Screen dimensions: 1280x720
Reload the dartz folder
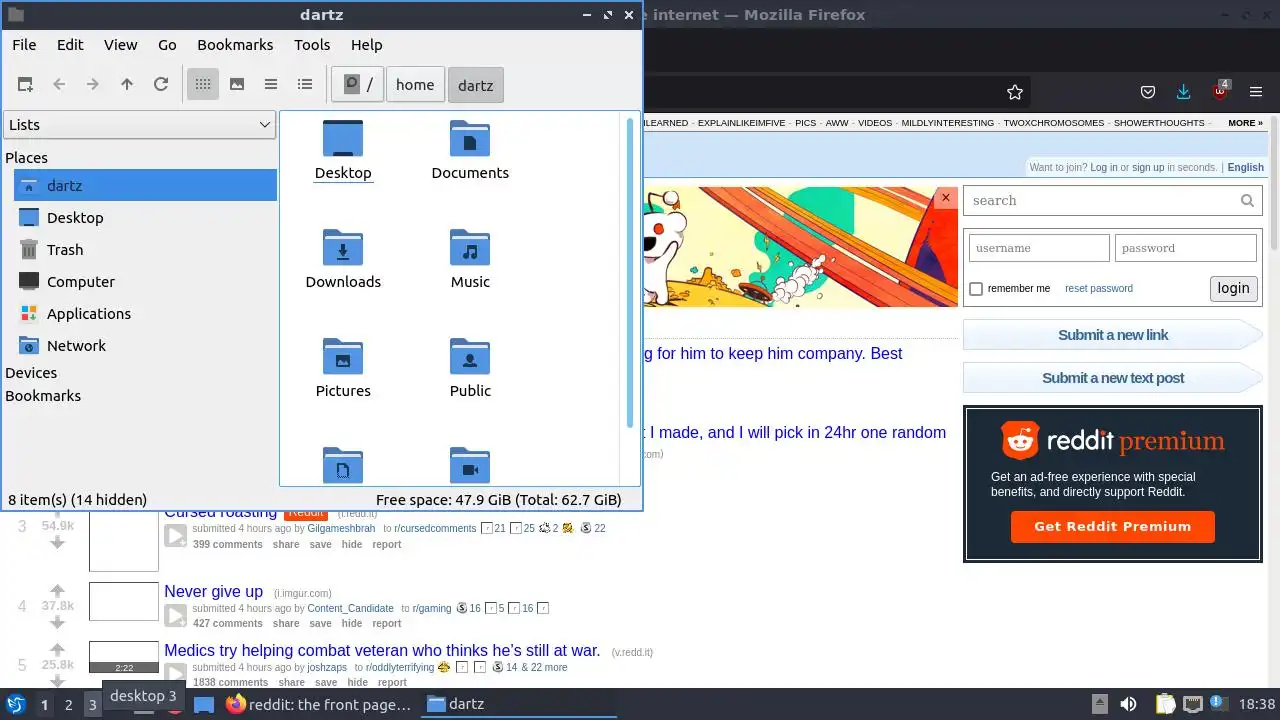[161, 85]
